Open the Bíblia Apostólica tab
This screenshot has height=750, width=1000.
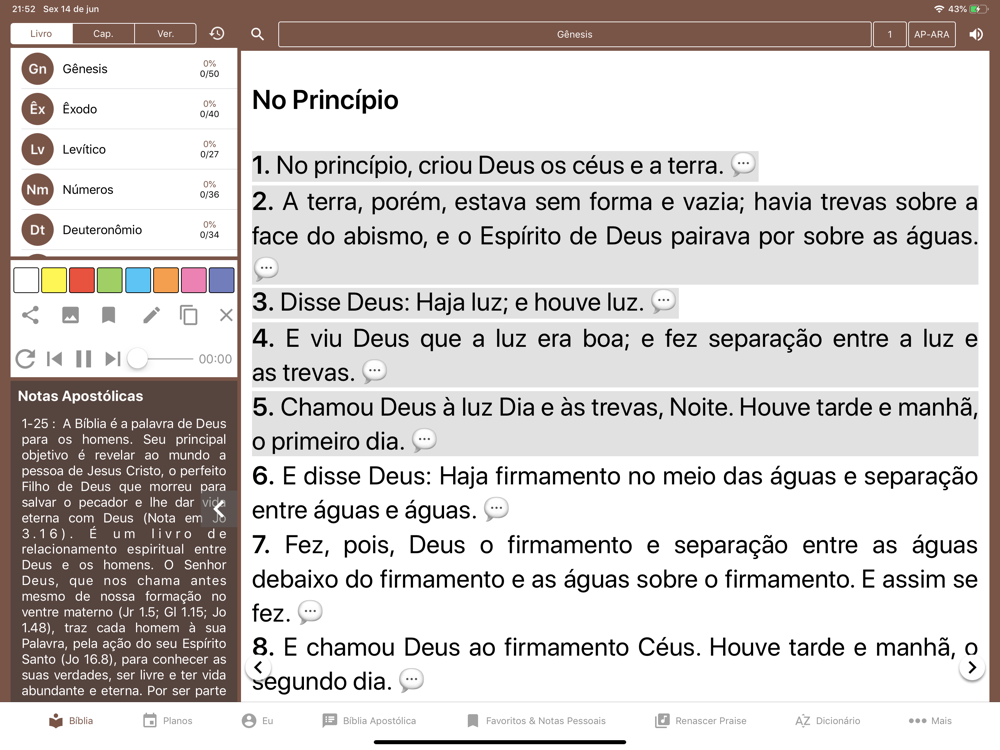tap(369, 721)
